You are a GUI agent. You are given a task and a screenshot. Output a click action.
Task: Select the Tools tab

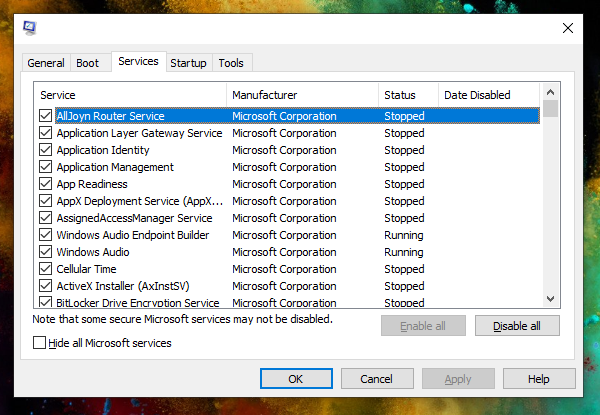click(231, 63)
